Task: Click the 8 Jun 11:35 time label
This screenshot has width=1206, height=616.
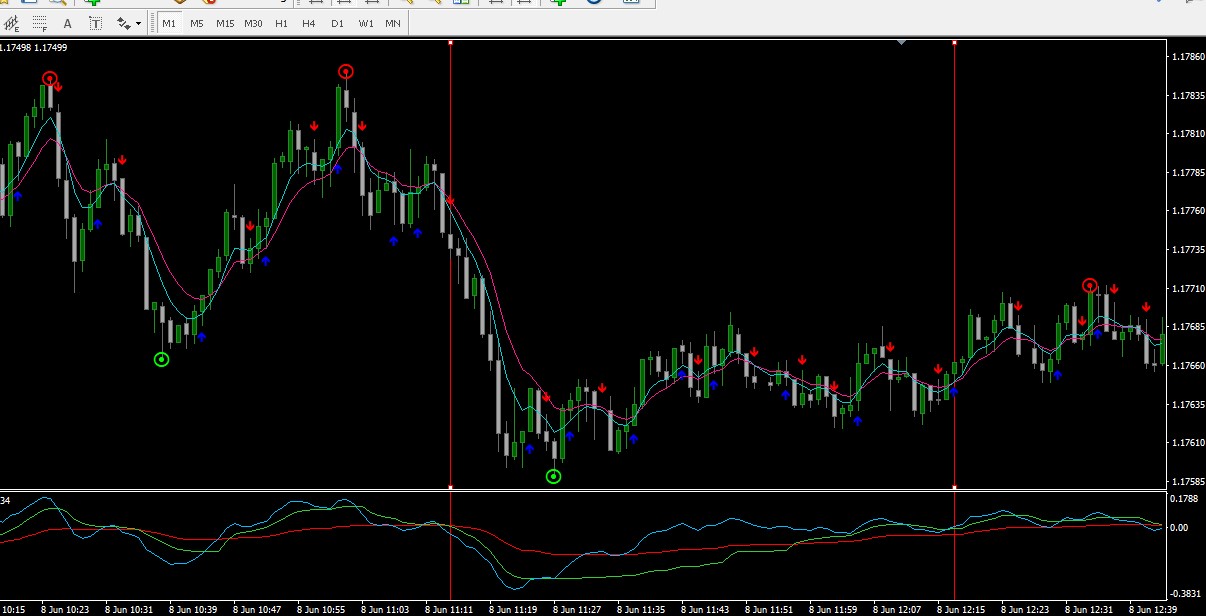Action: point(641,609)
